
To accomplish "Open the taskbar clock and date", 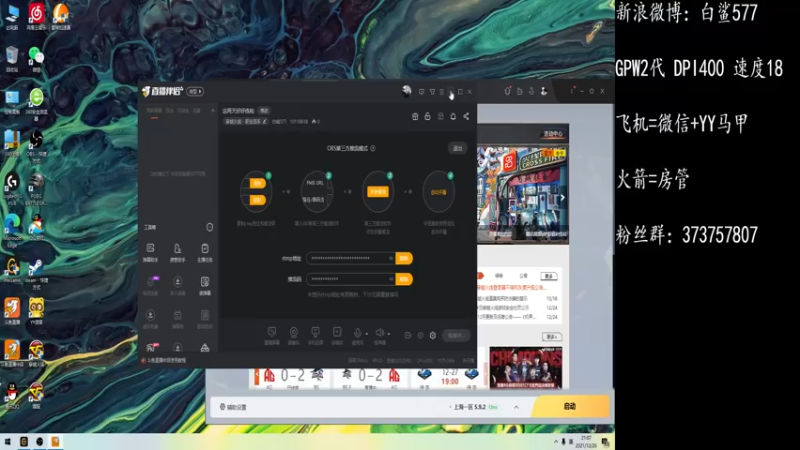I will point(586,442).
